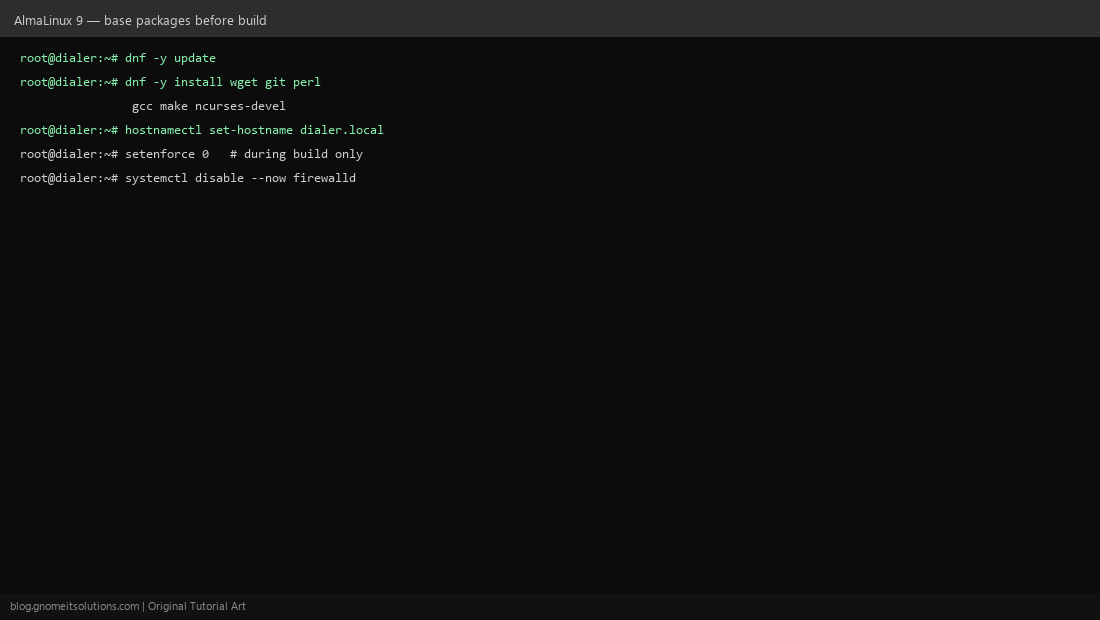
Task: Click the 'hostnamectl set-hostname dialer.local' command
Action: click(202, 130)
